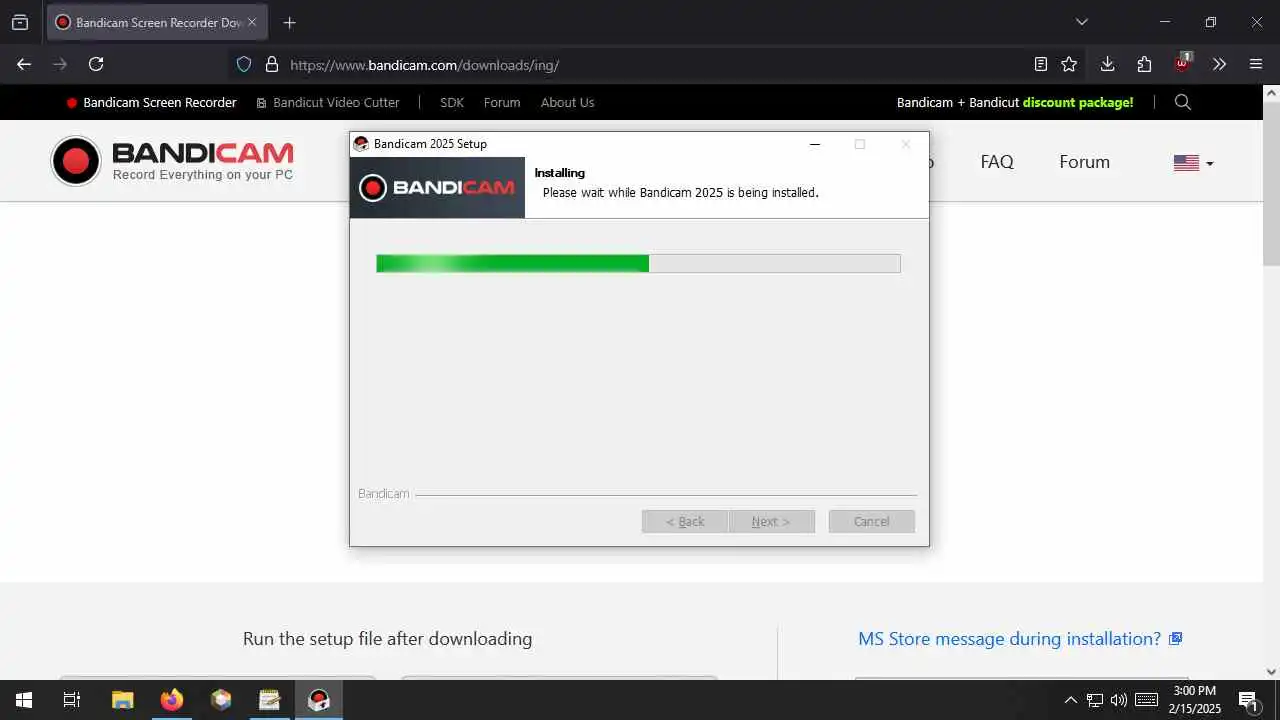1280x720 pixels.
Task: Switch to Bandicam setup on the taskbar
Action: 319,700
